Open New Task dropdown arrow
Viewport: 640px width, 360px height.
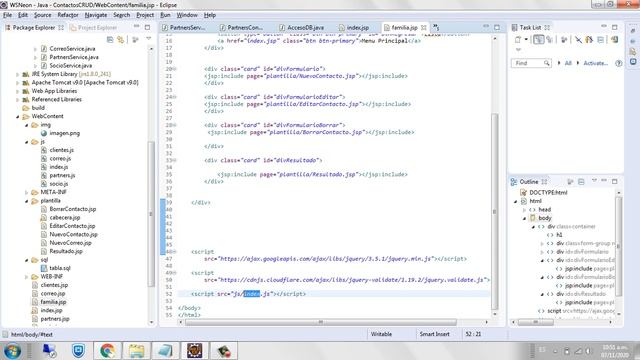[x=526, y=40]
